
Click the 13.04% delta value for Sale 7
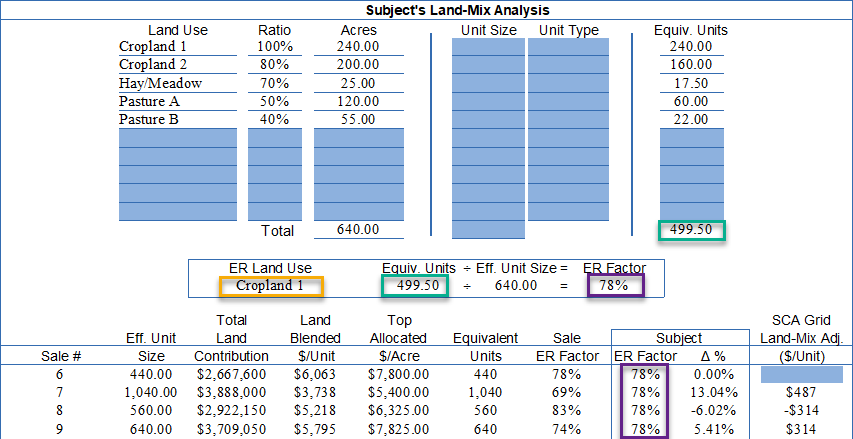coord(716,392)
